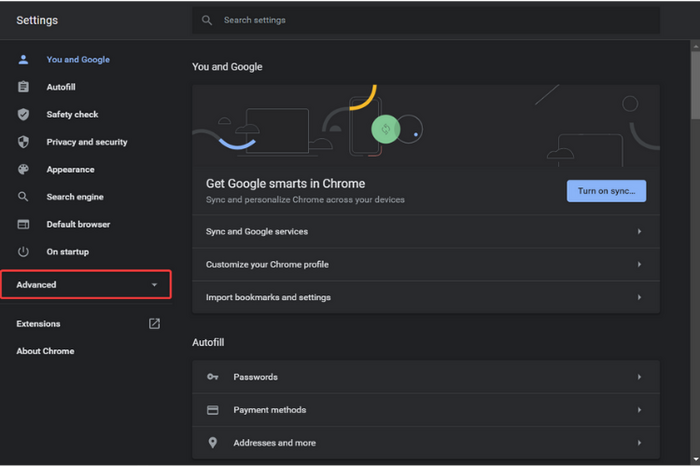Click the search magnifier icon in settings bar
The width and height of the screenshot is (700, 466).
(x=207, y=20)
